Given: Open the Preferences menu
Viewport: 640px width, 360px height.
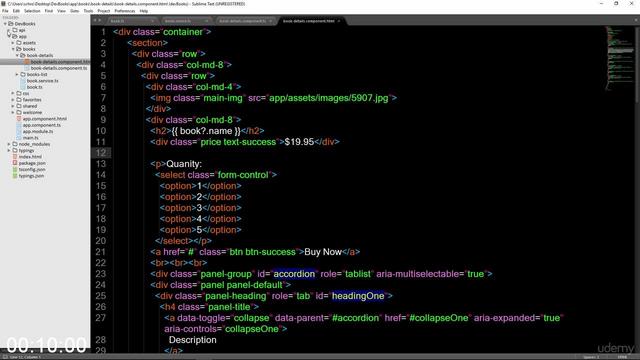Looking at the screenshot, I should pos(124,11).
